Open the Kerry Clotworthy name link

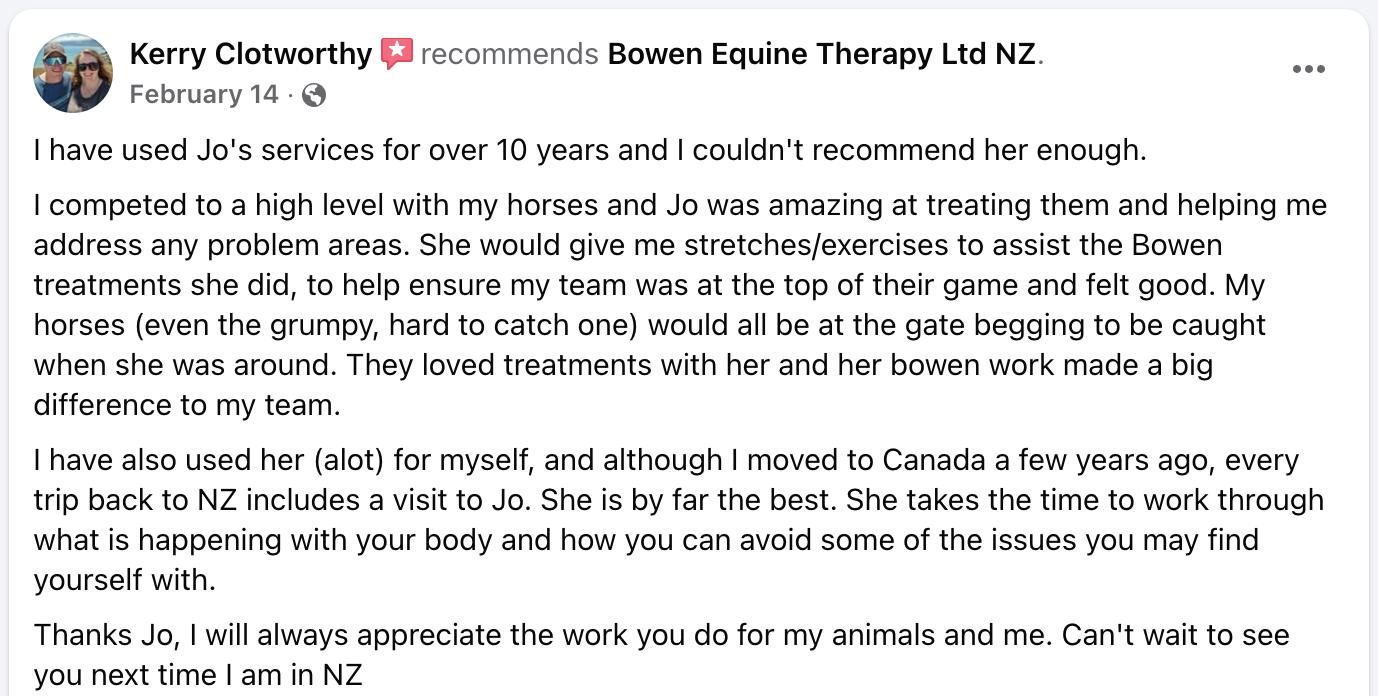coord(250,53)
